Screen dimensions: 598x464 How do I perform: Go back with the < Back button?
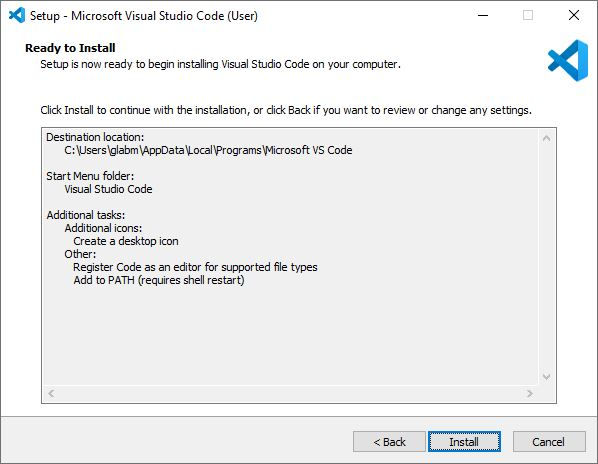[x=389, y=442]
